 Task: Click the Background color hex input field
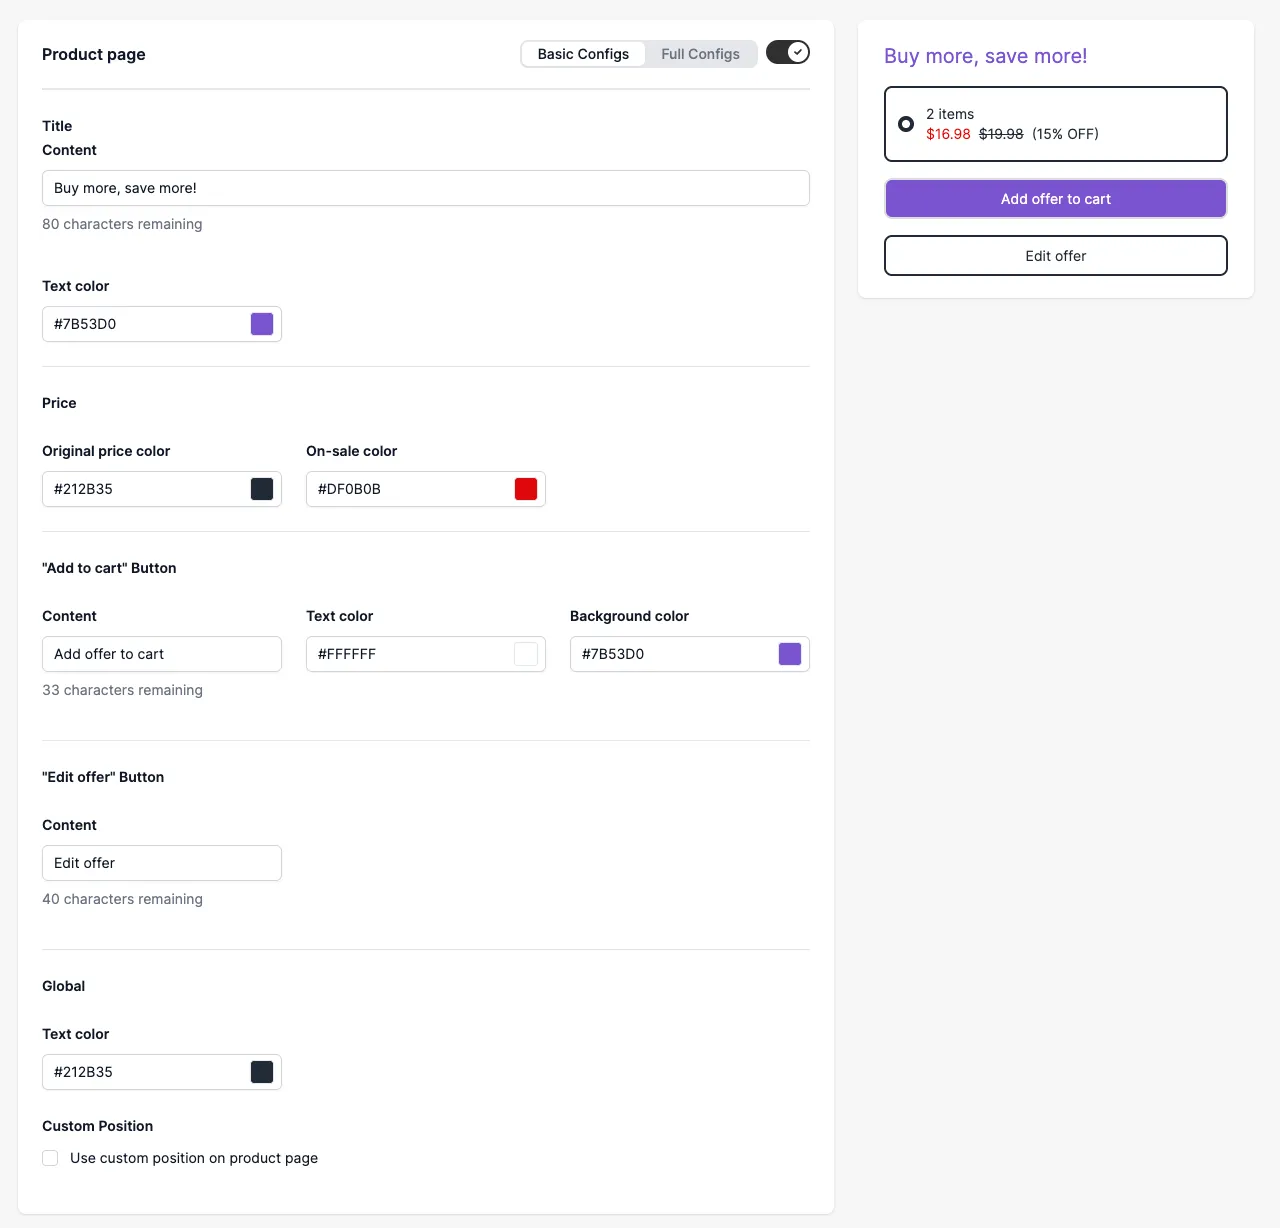click(674, 654)
